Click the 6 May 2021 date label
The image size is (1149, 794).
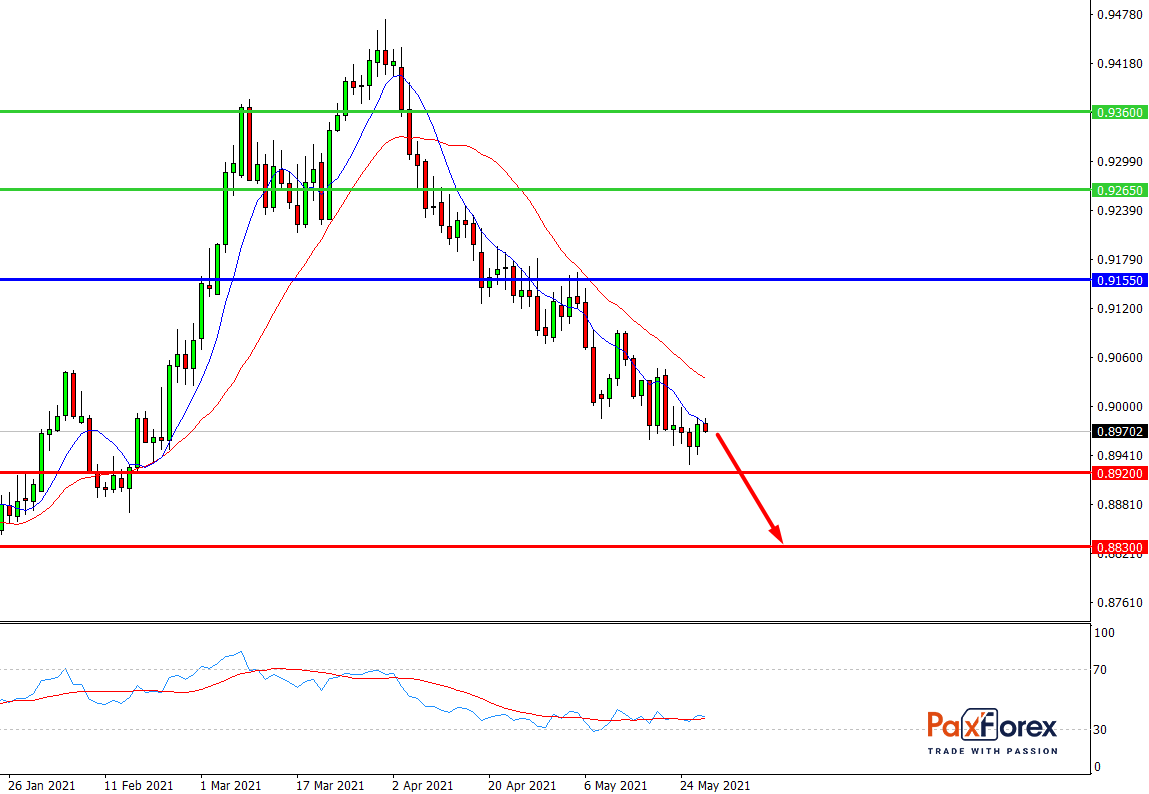point(616,785)
